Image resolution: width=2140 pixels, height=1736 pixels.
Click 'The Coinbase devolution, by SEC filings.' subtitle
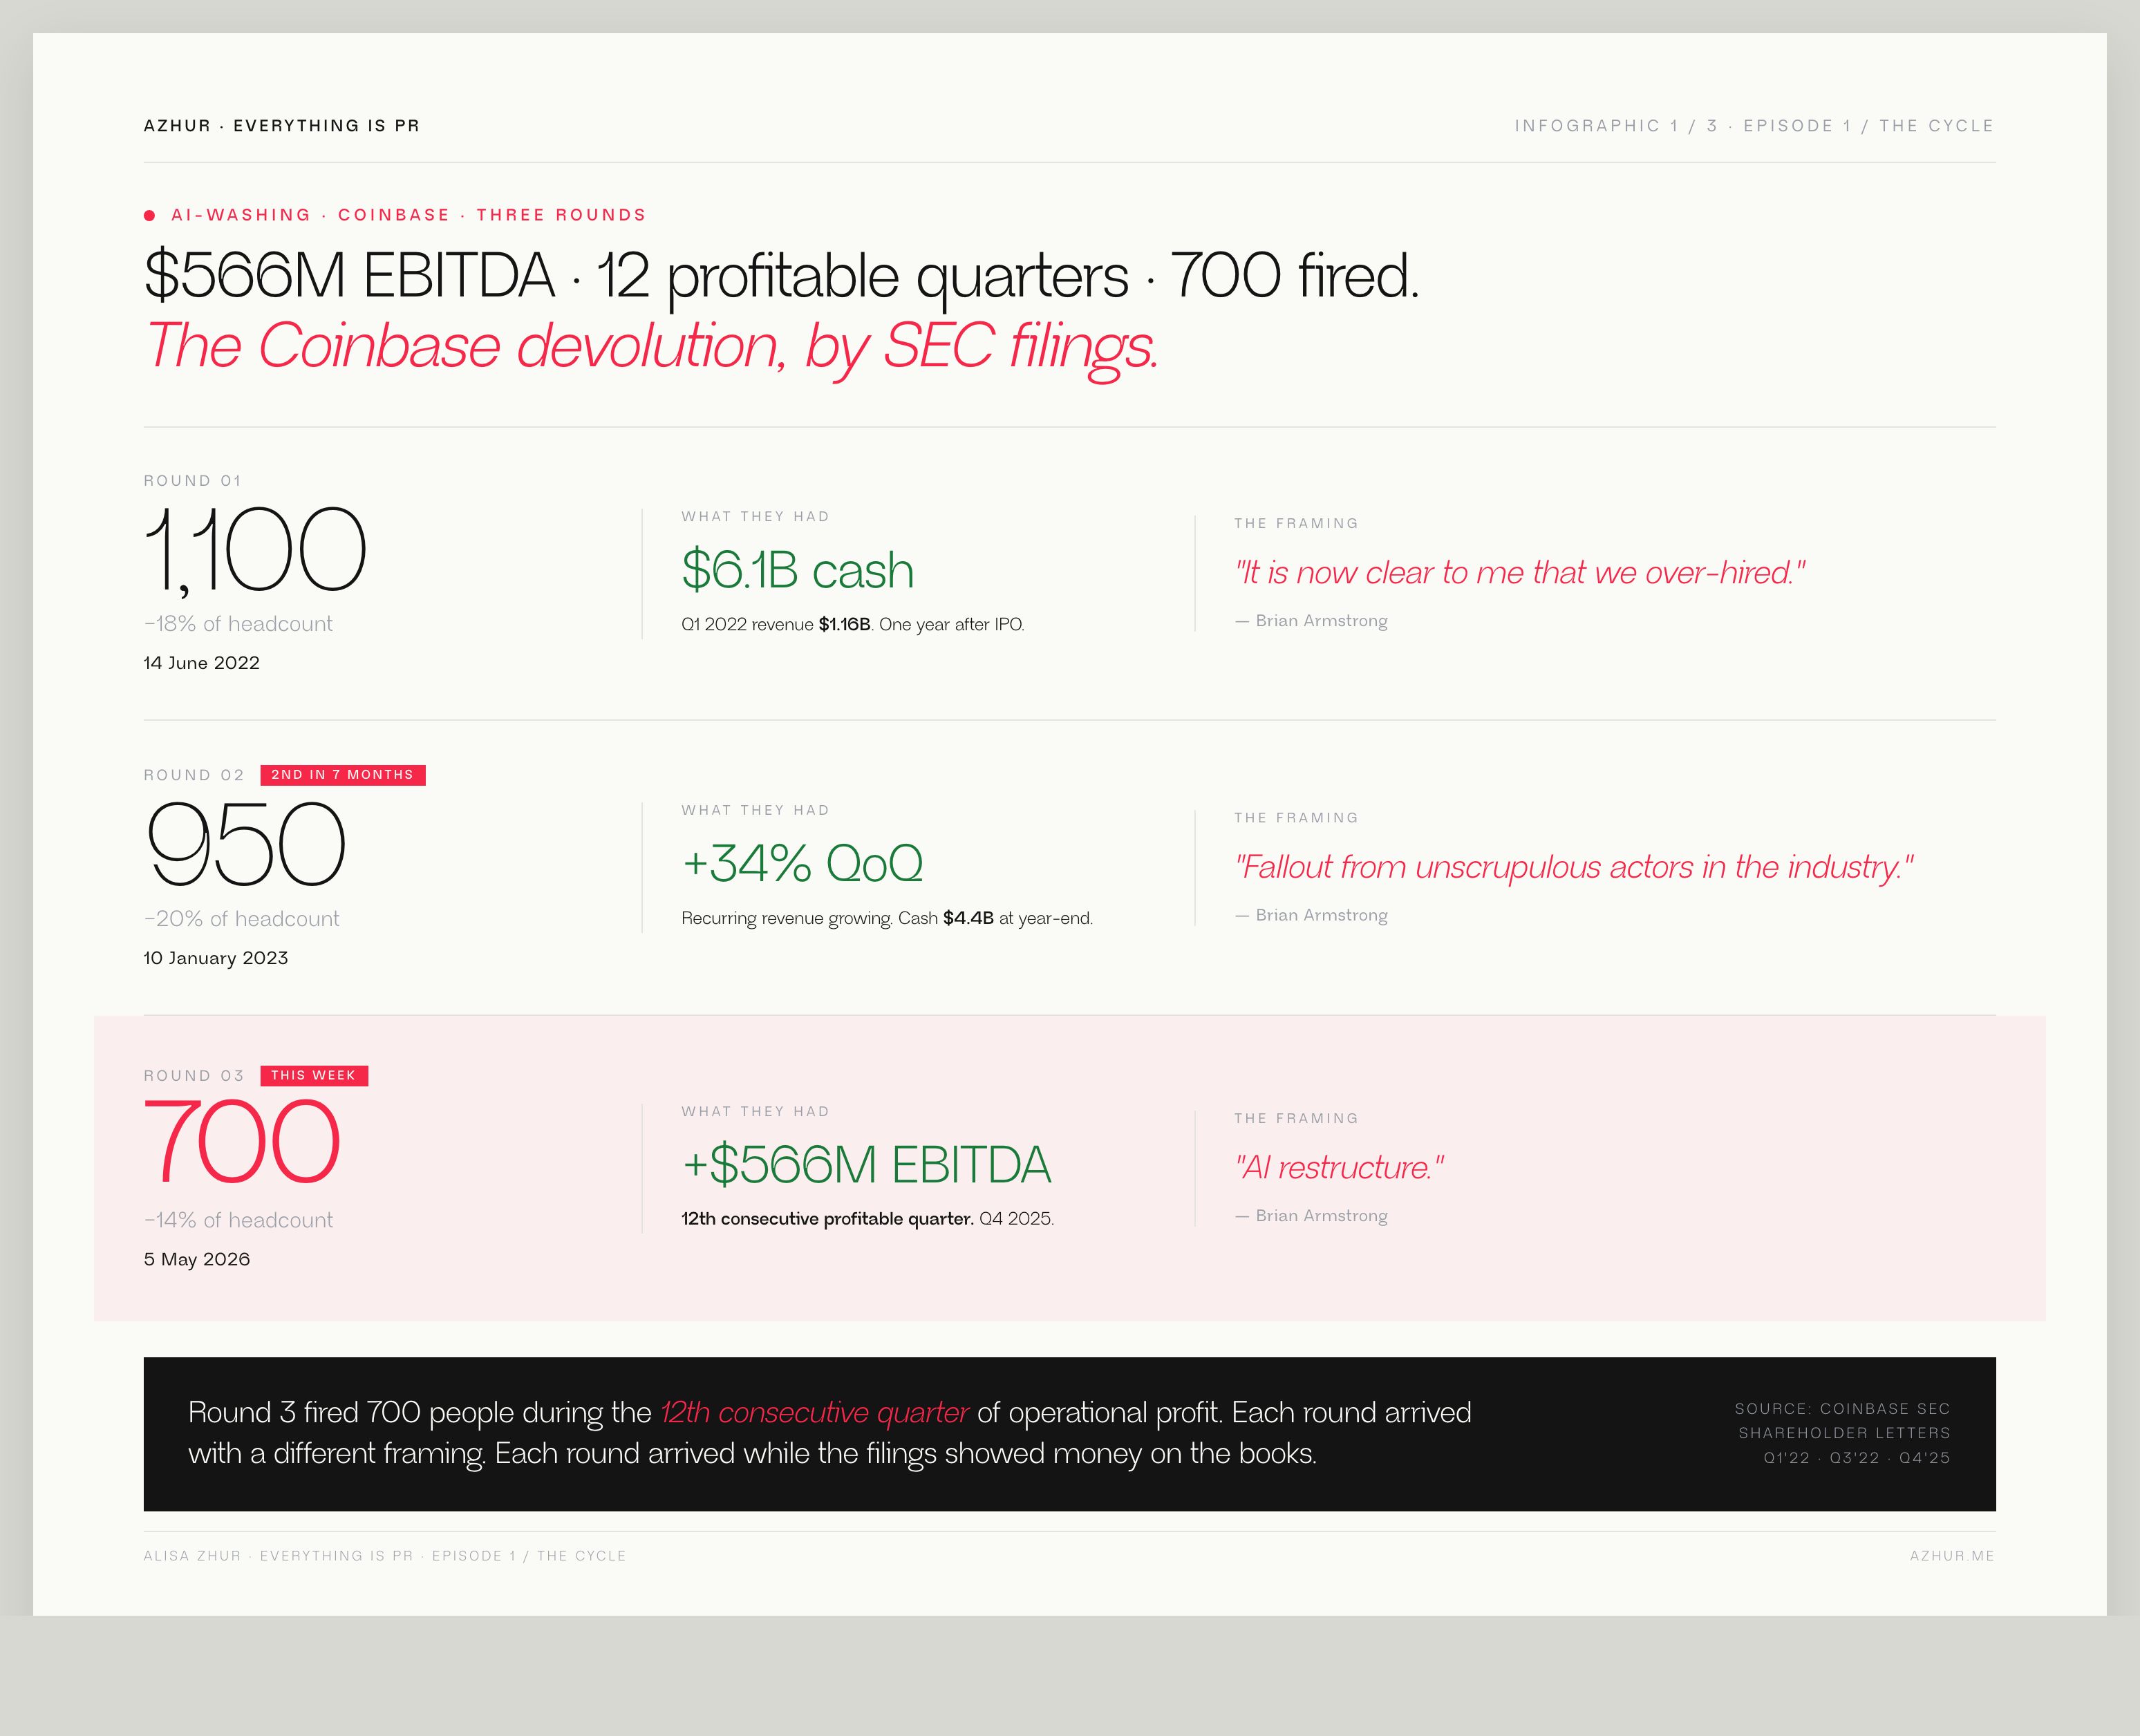coord(651,347)
